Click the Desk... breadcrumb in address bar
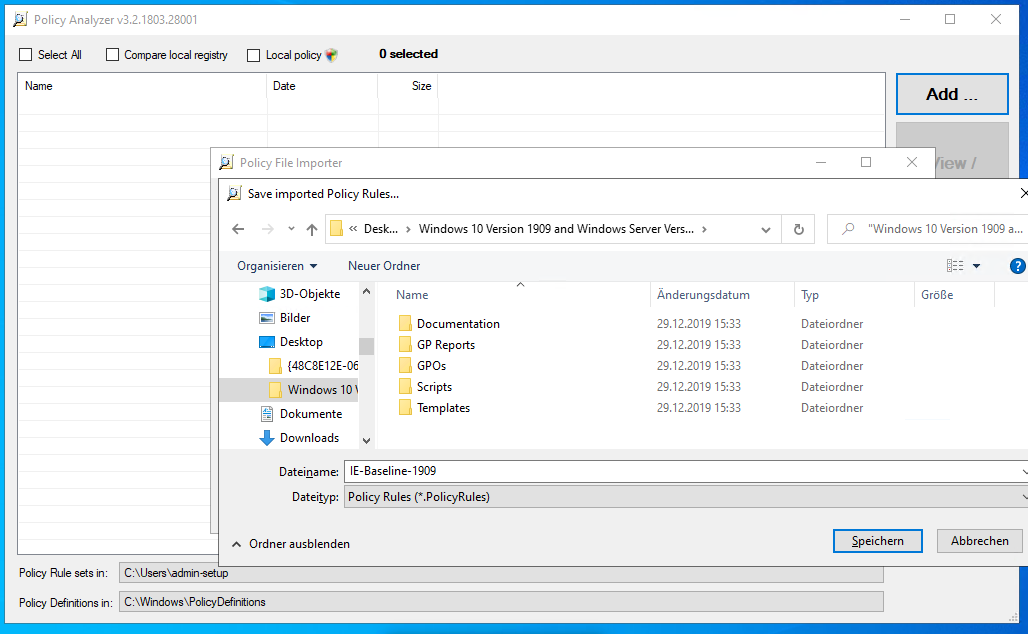This screenshot has height=634, width=1028. point(381,229)
